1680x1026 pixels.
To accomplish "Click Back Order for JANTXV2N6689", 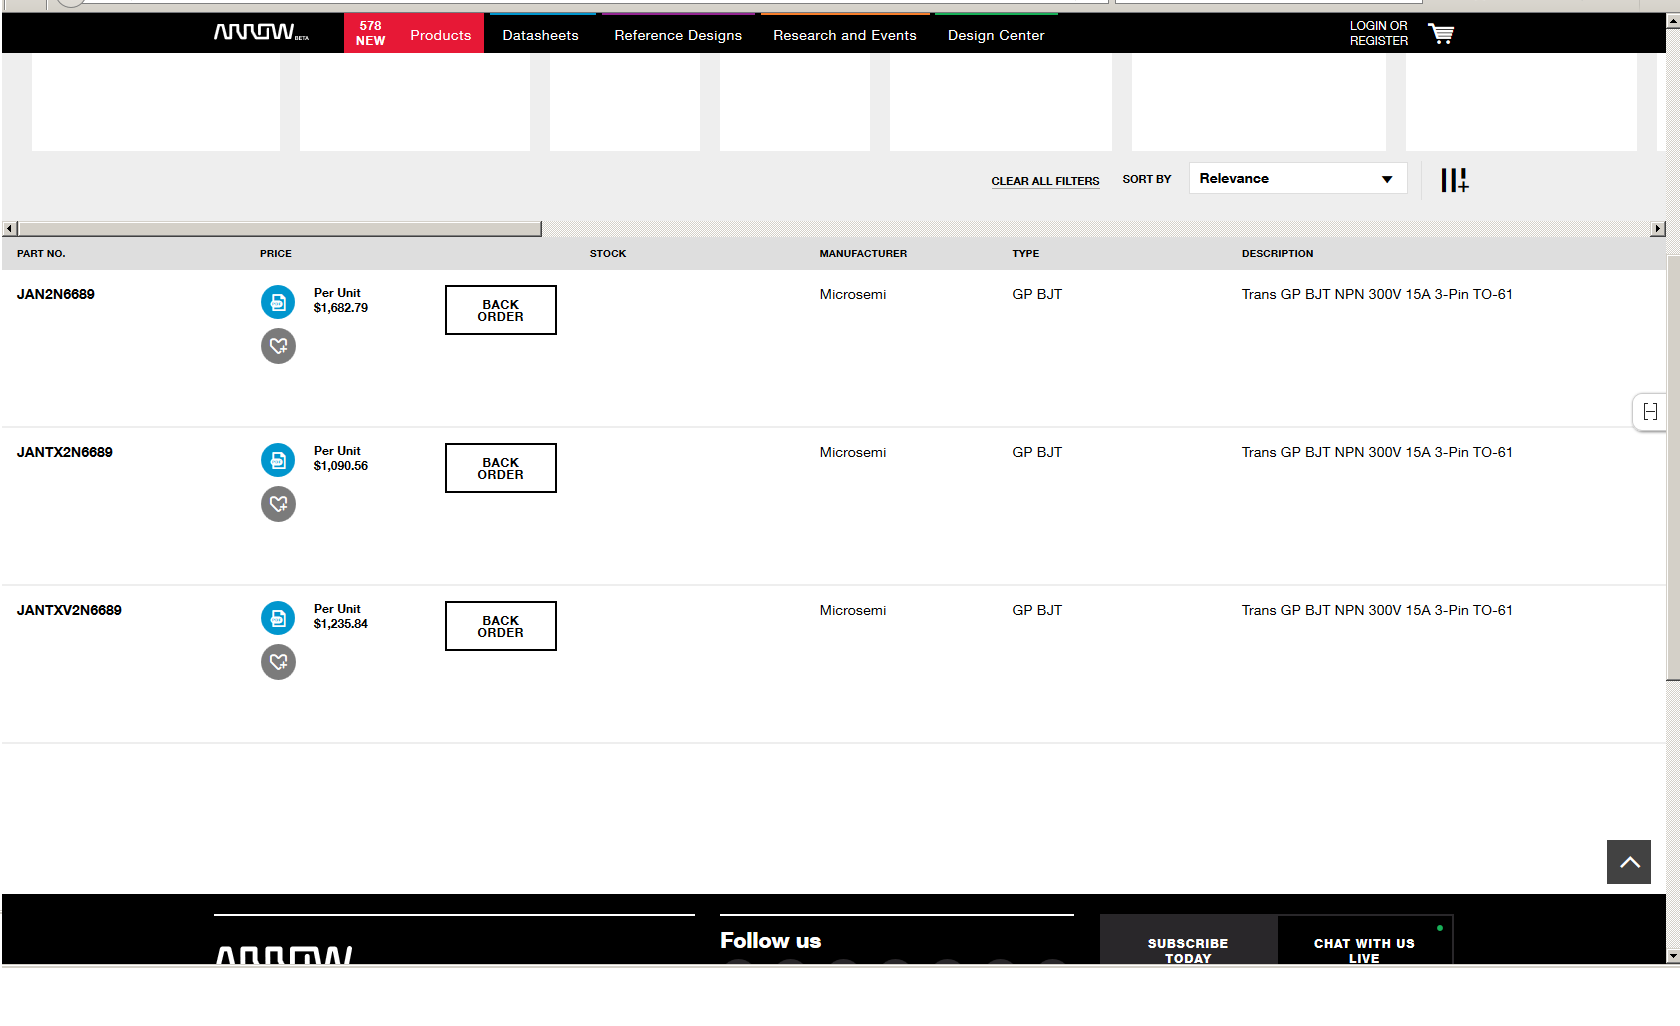I will 501,626.
